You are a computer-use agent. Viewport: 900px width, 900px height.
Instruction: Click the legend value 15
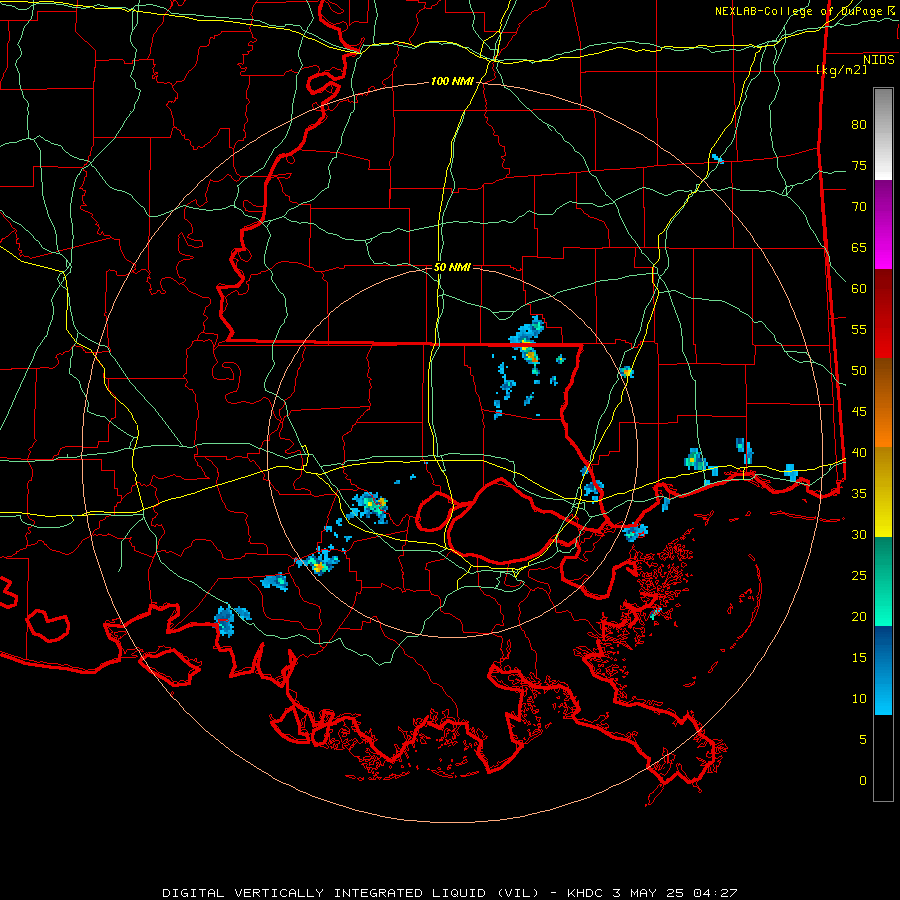point(859,658)
